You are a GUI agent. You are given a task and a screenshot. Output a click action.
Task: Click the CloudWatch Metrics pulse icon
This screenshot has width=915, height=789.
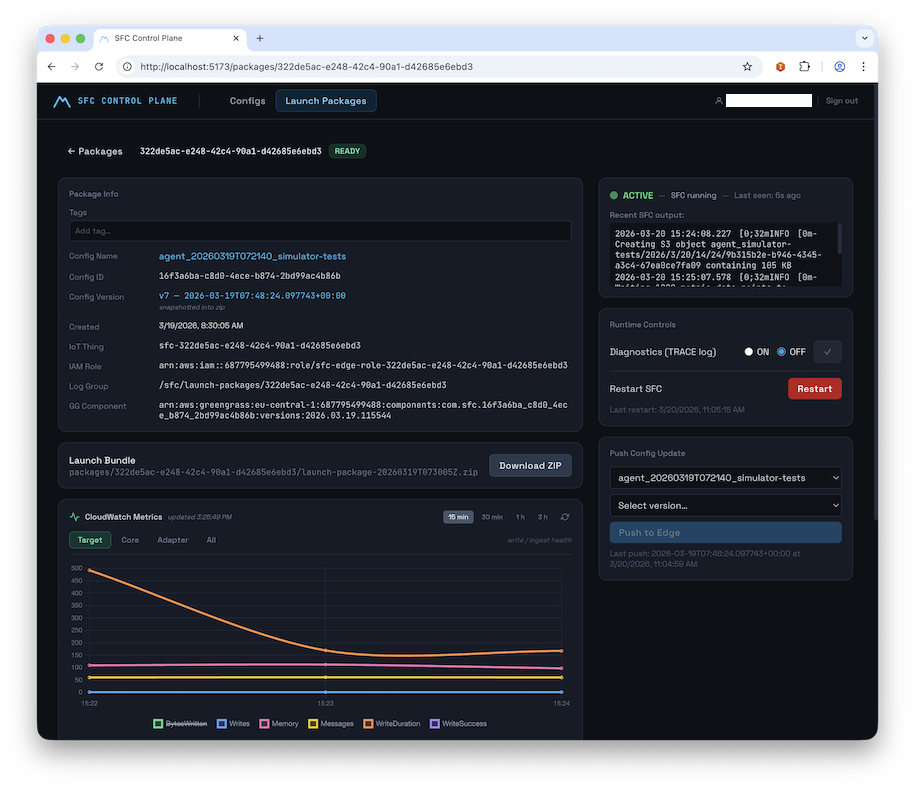[x=74, y=517]
